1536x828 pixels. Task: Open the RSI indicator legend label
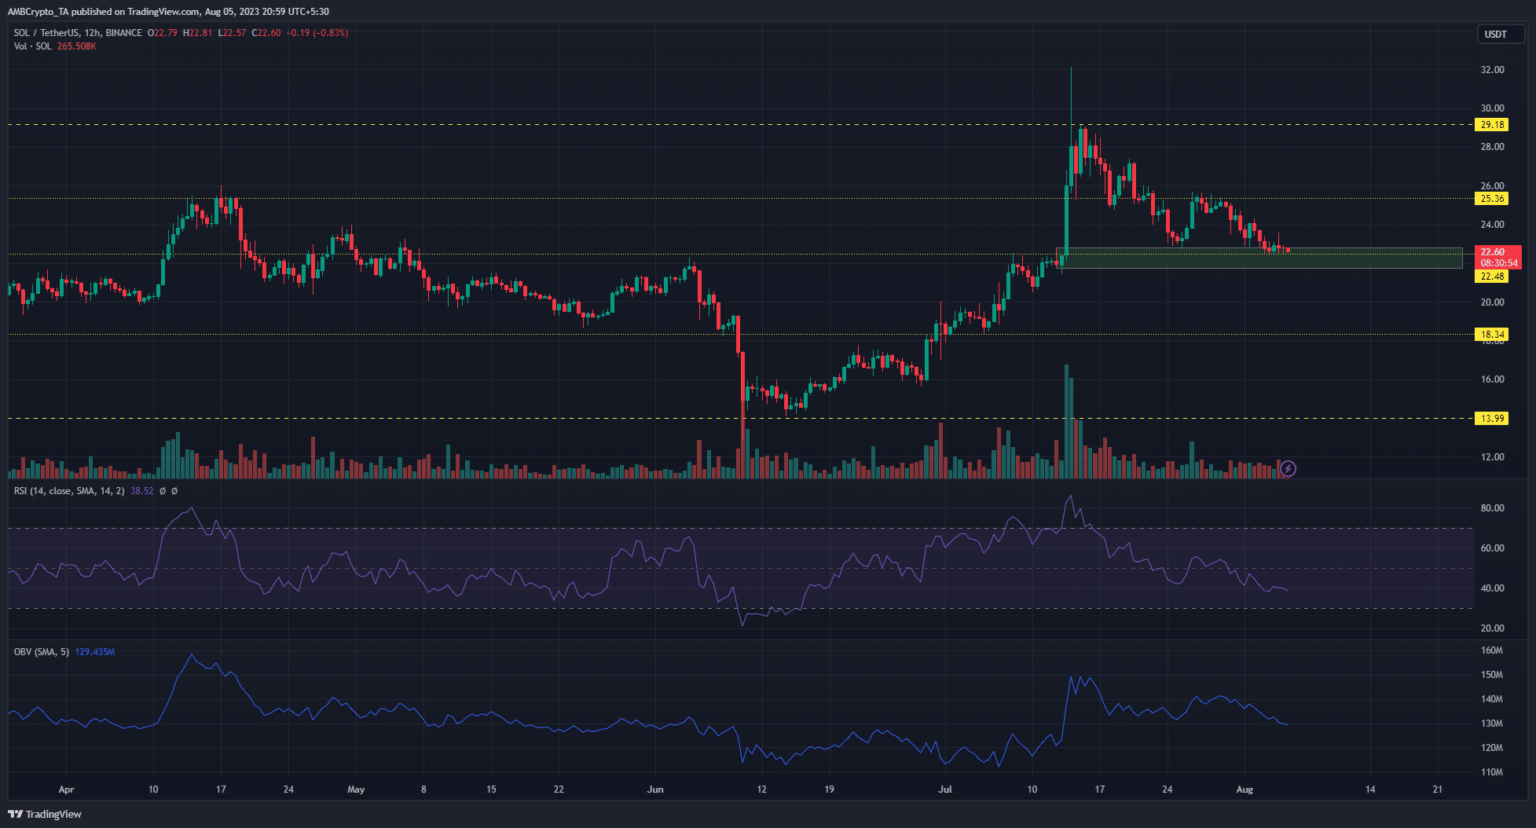(68, 491)
